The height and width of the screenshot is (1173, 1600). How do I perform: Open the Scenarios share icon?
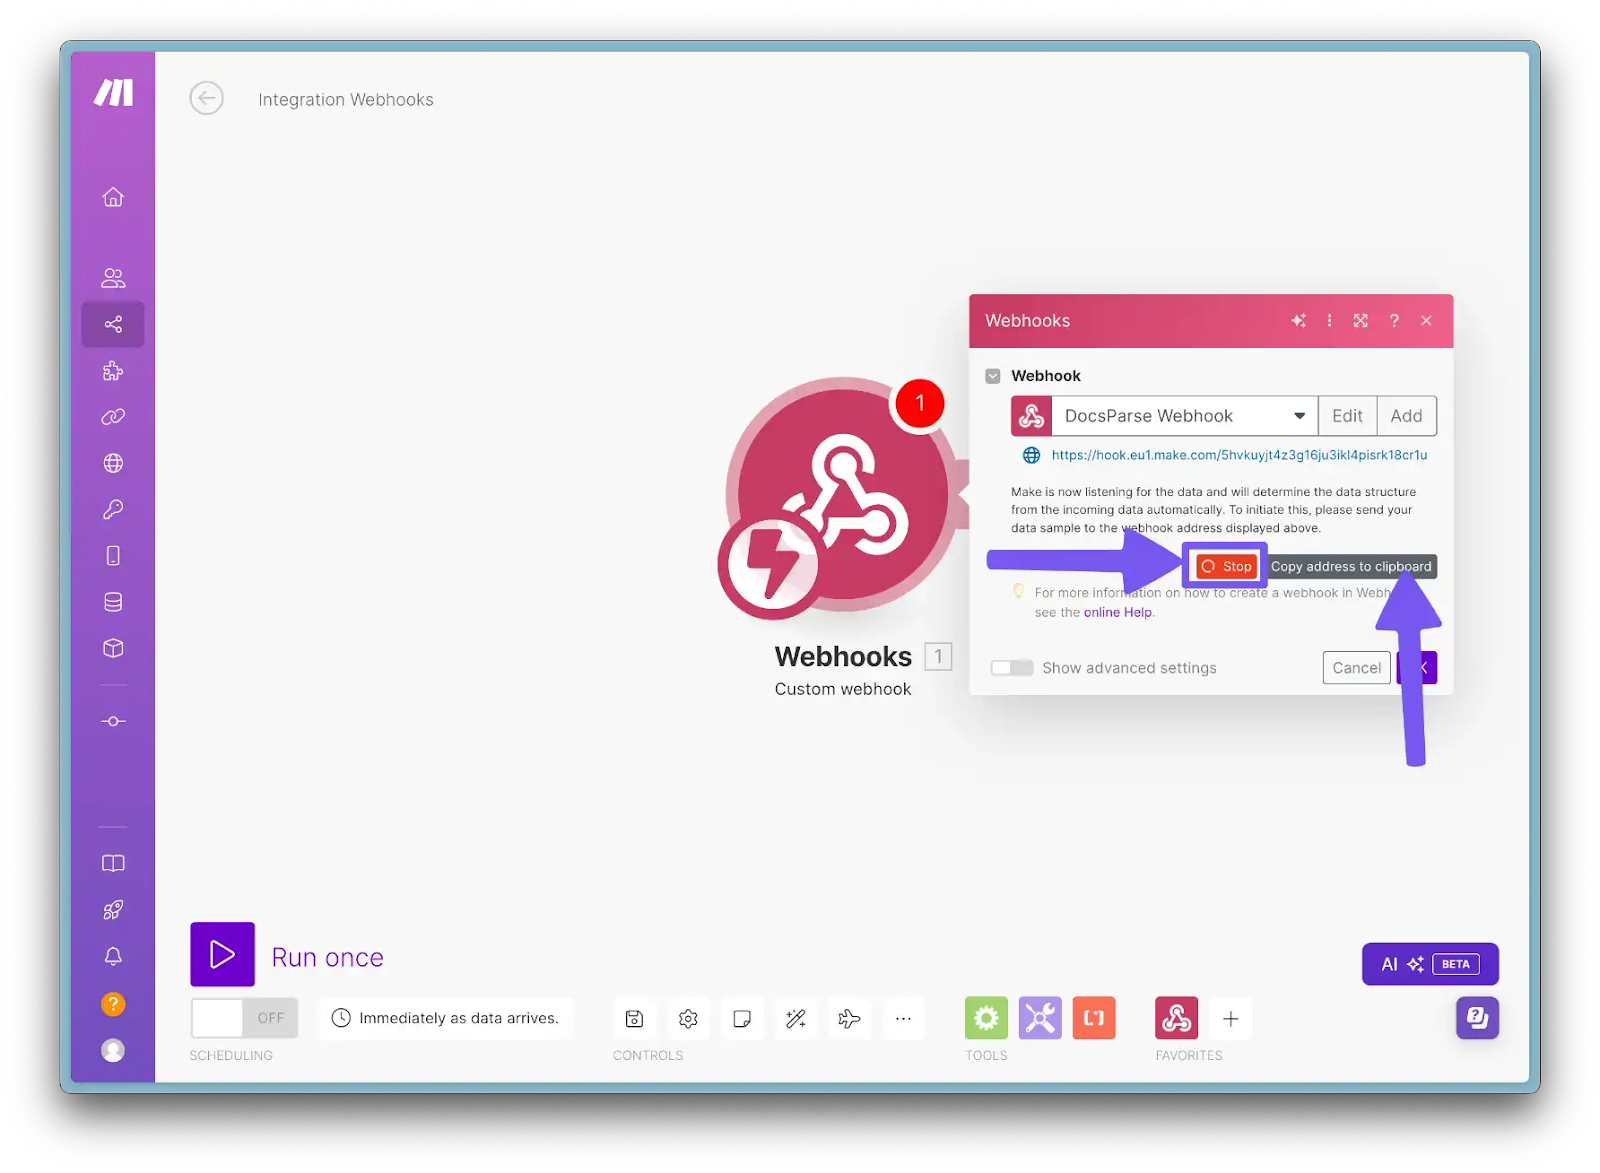coord(113,324)
